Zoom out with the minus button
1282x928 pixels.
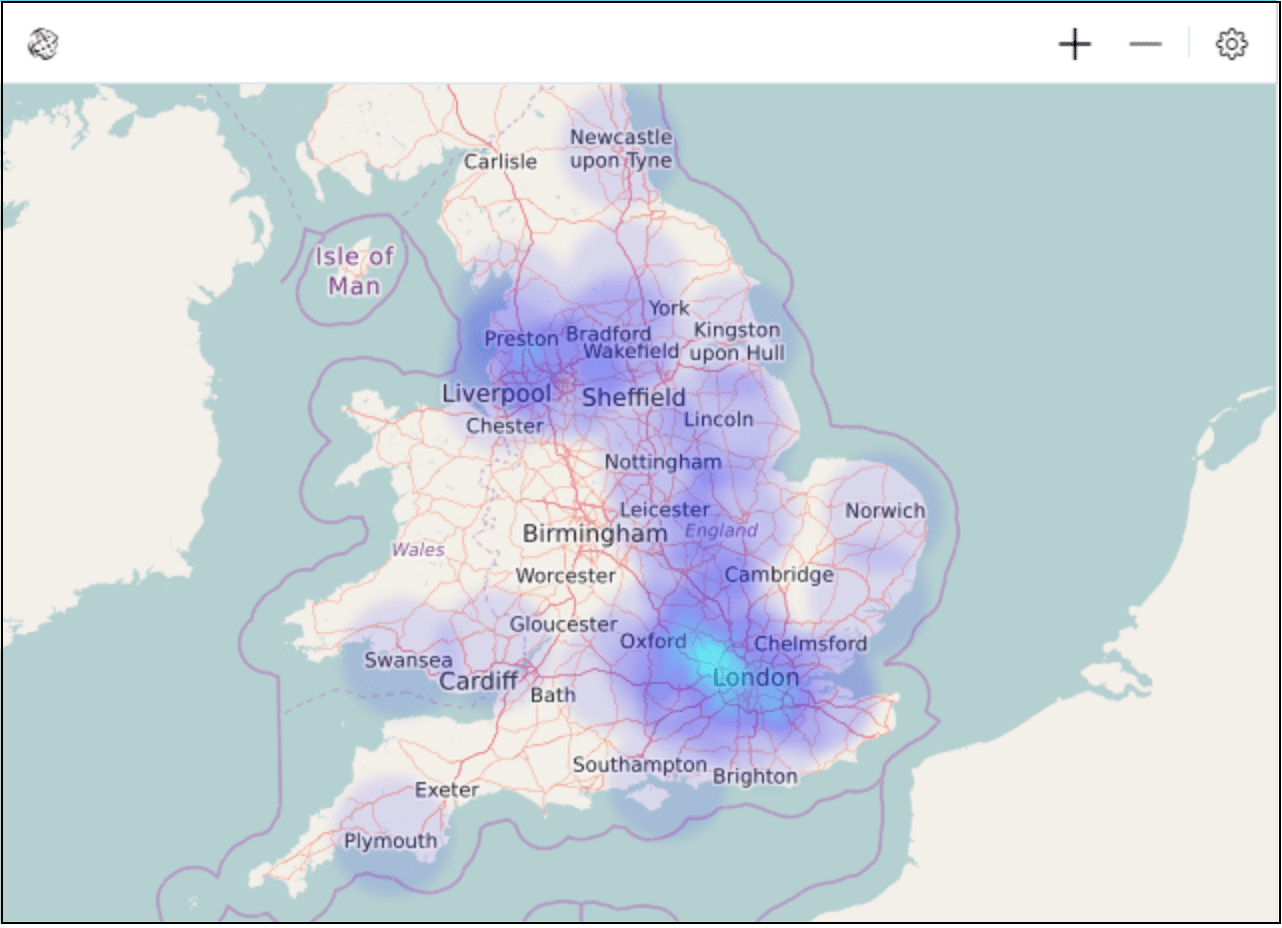tap(1145, 44)
